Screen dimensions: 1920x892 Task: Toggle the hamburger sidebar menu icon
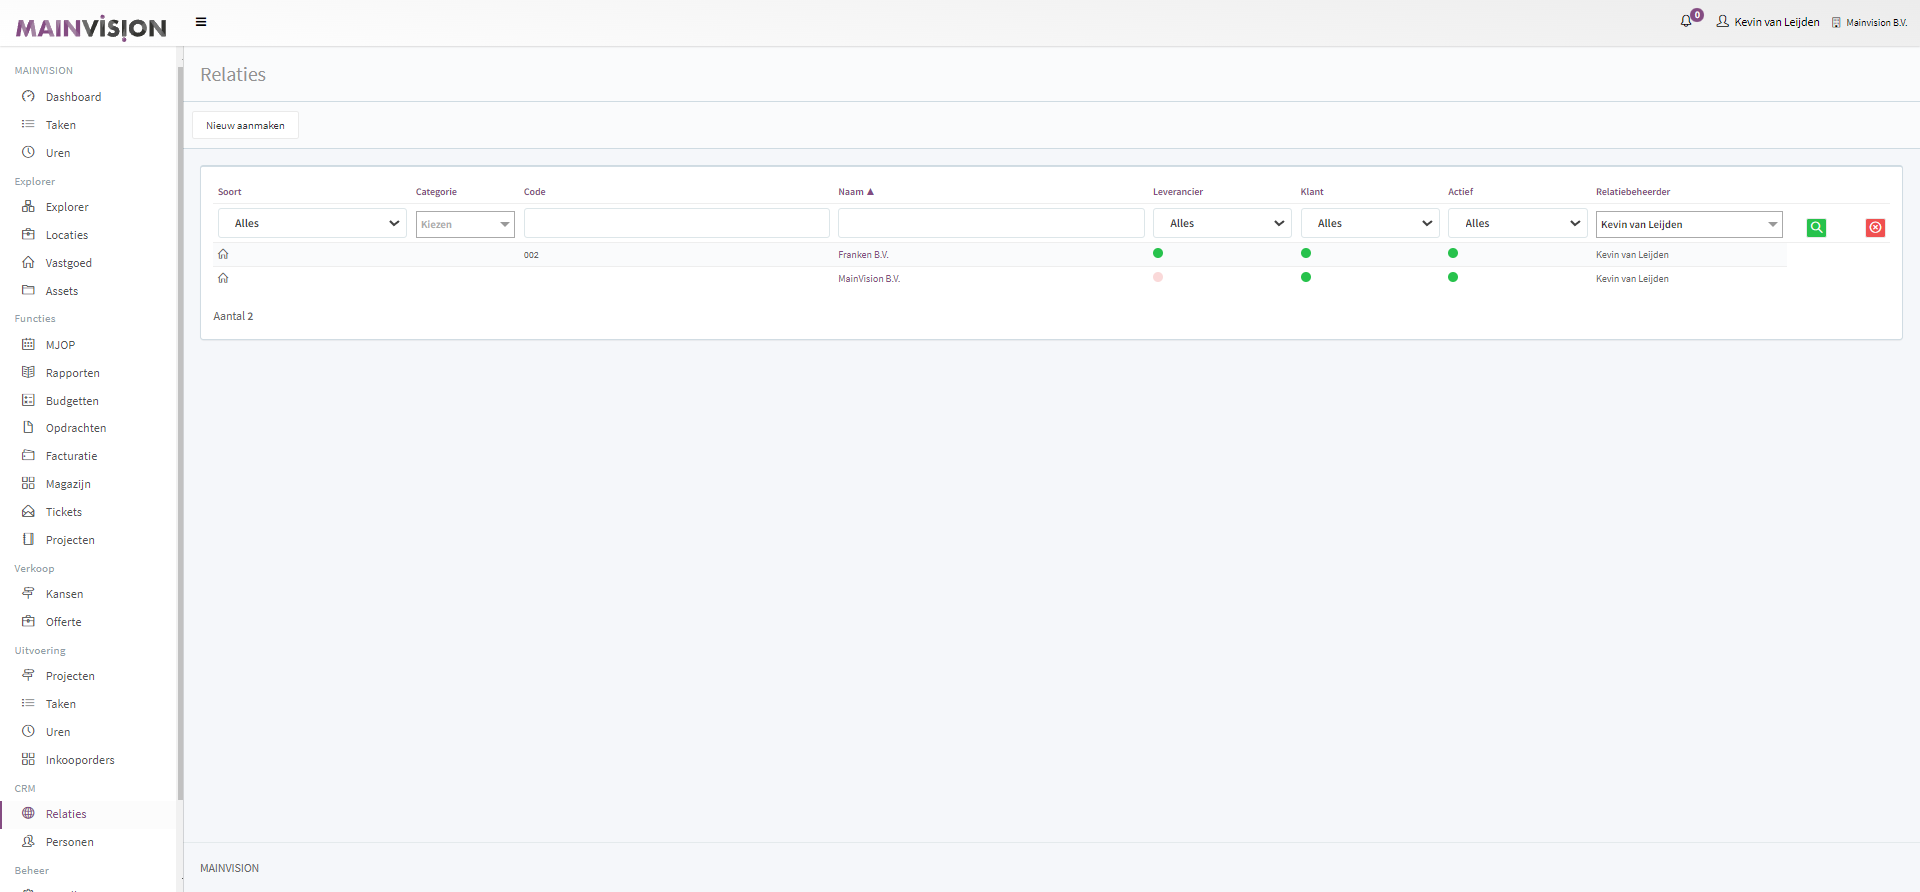[x=201, y=22]
